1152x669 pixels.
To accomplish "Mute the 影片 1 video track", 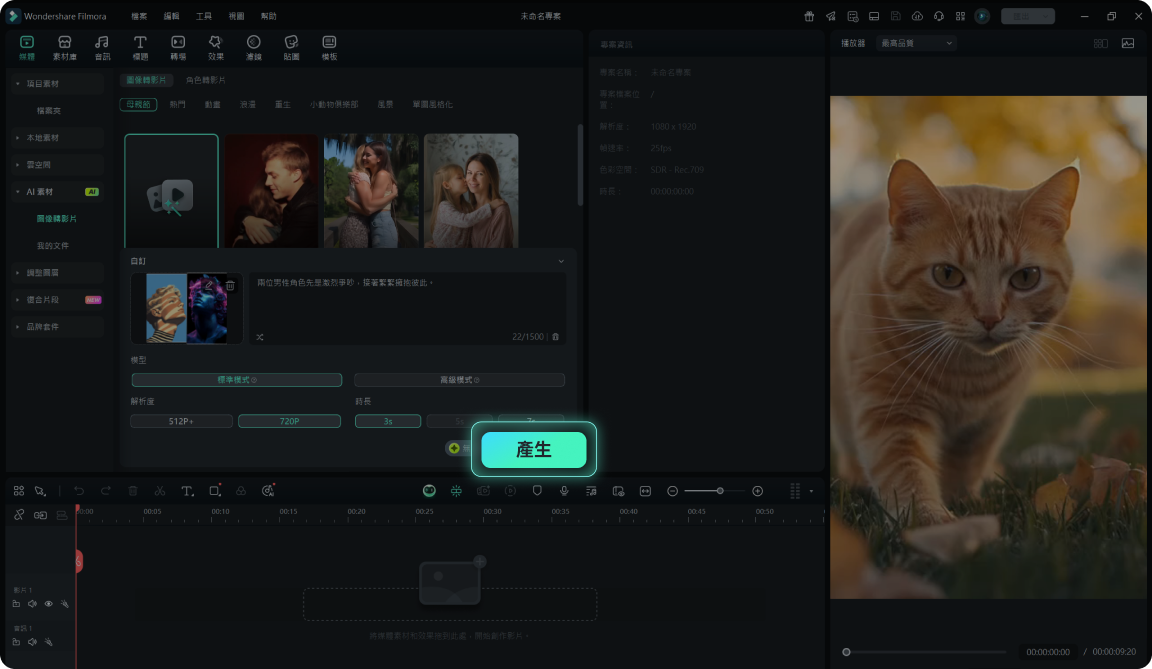I will [32, 604].
